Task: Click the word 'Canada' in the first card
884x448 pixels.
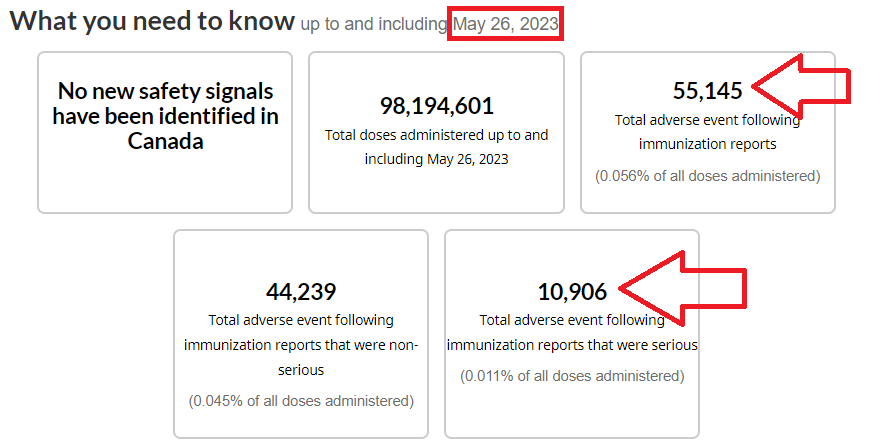Action: point(165,141)
